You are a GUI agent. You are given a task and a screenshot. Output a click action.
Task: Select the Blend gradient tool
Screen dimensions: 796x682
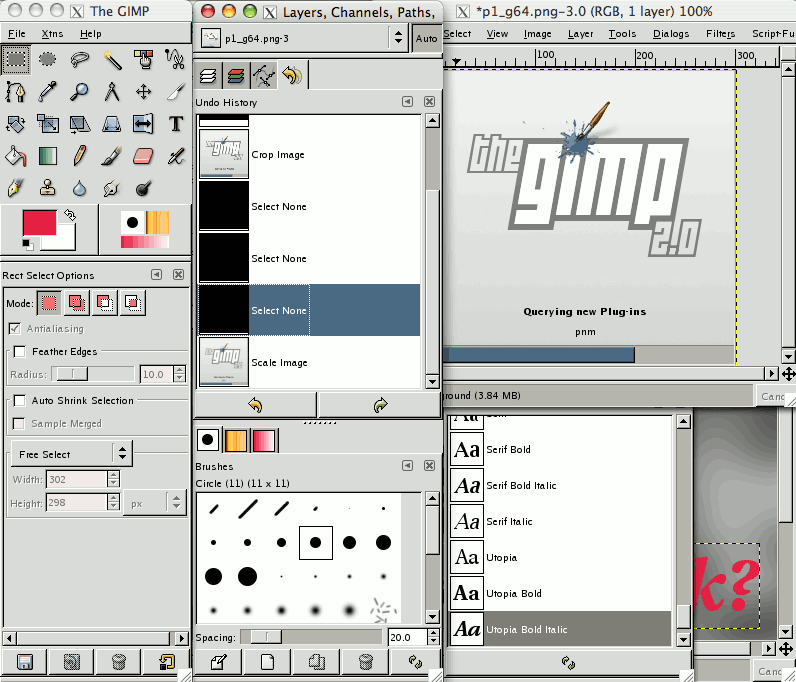47,156
